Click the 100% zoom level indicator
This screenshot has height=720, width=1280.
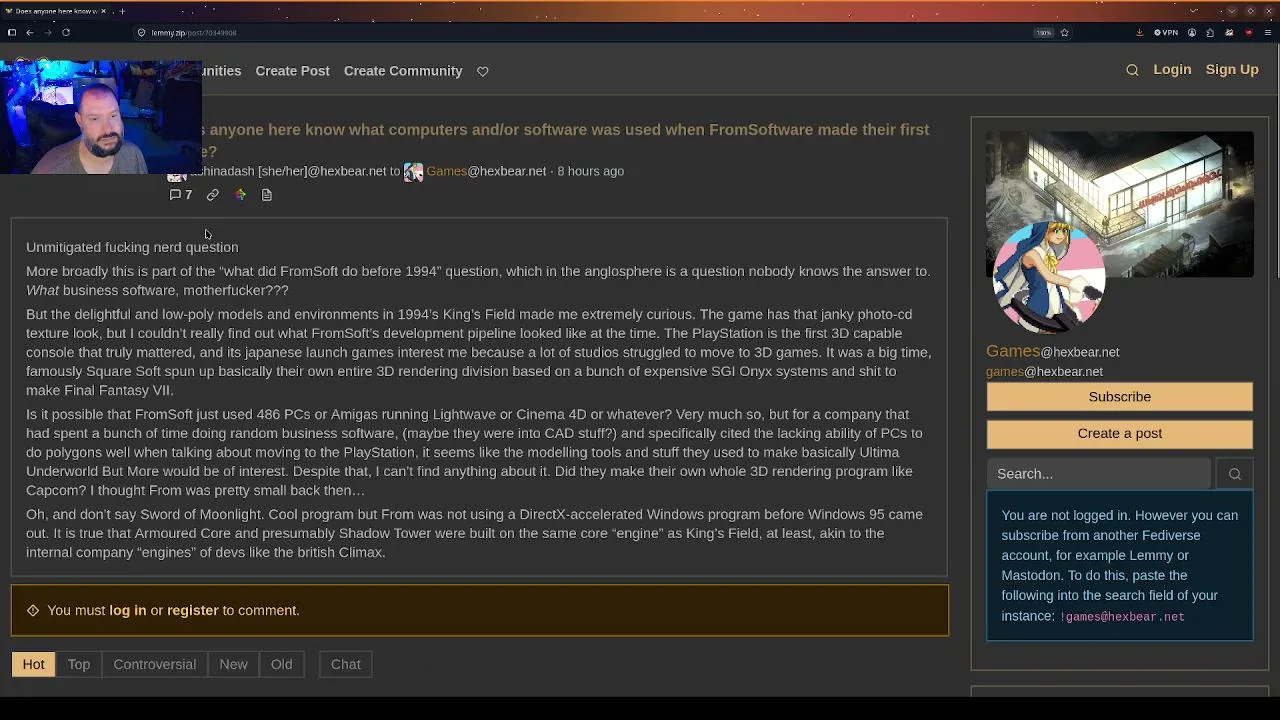click(x=1044, y=32)
